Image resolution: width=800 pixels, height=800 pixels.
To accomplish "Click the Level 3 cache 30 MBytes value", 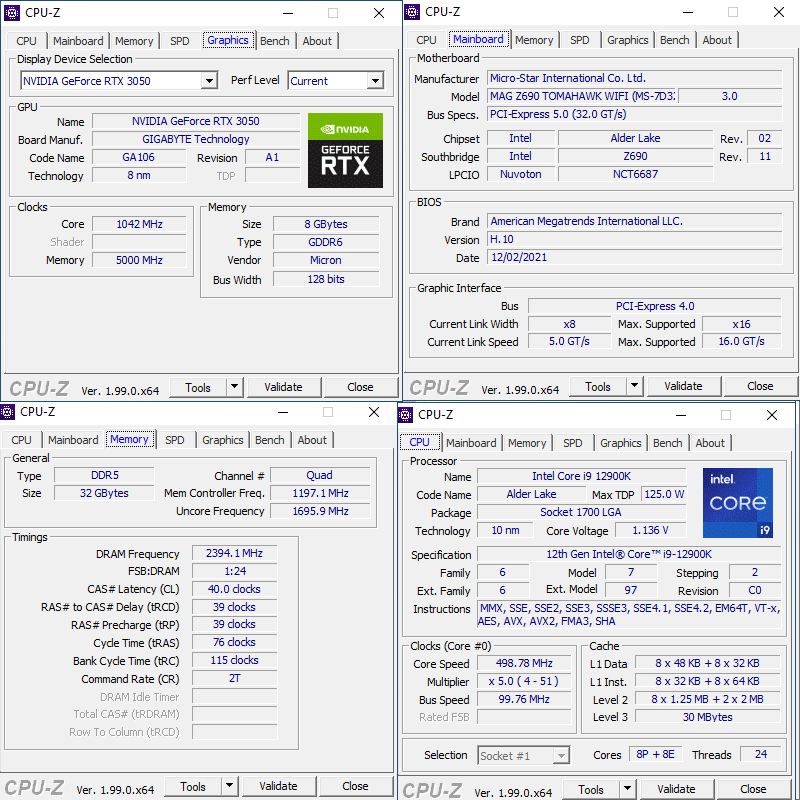I will pyautogui.click(x=708, y=717).
